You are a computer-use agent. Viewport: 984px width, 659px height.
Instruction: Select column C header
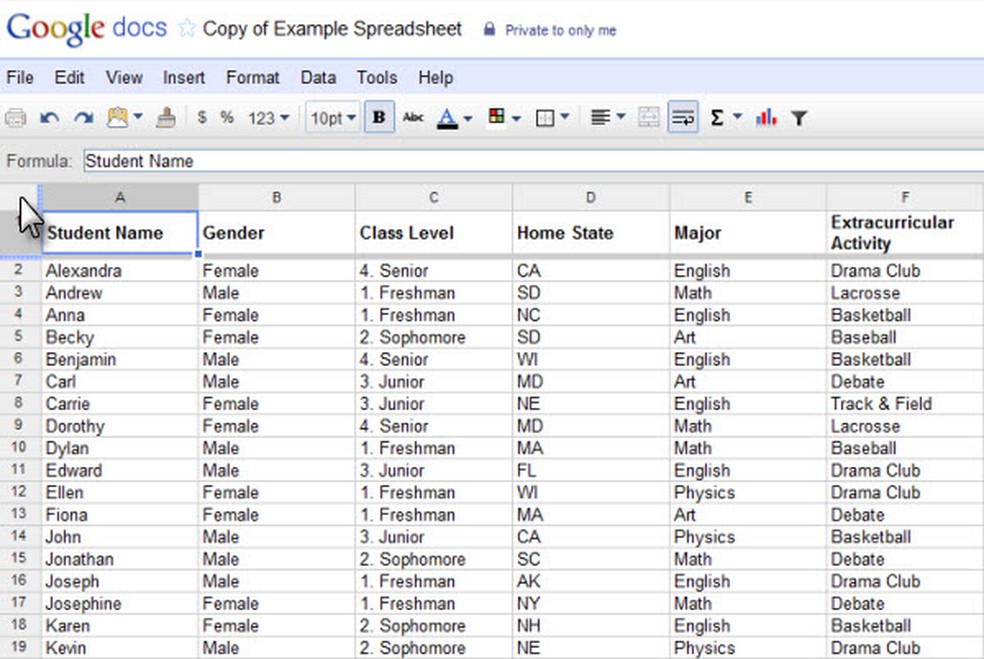point(434,198)
